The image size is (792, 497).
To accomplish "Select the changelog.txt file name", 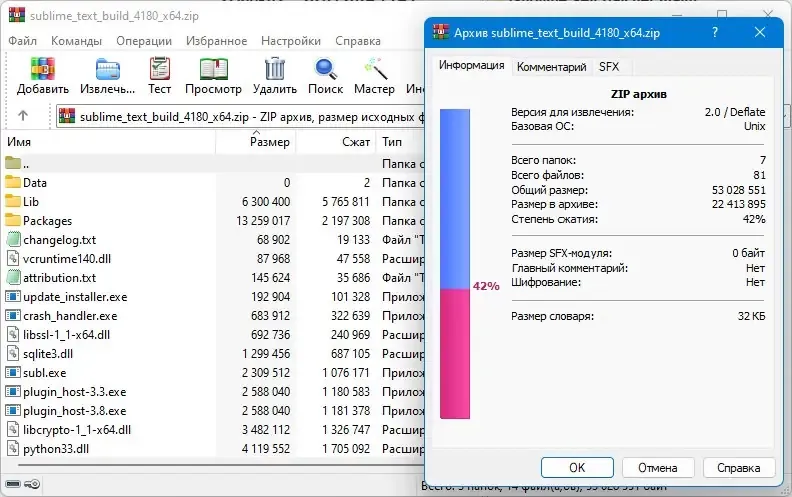I will (x=59, y=240).
